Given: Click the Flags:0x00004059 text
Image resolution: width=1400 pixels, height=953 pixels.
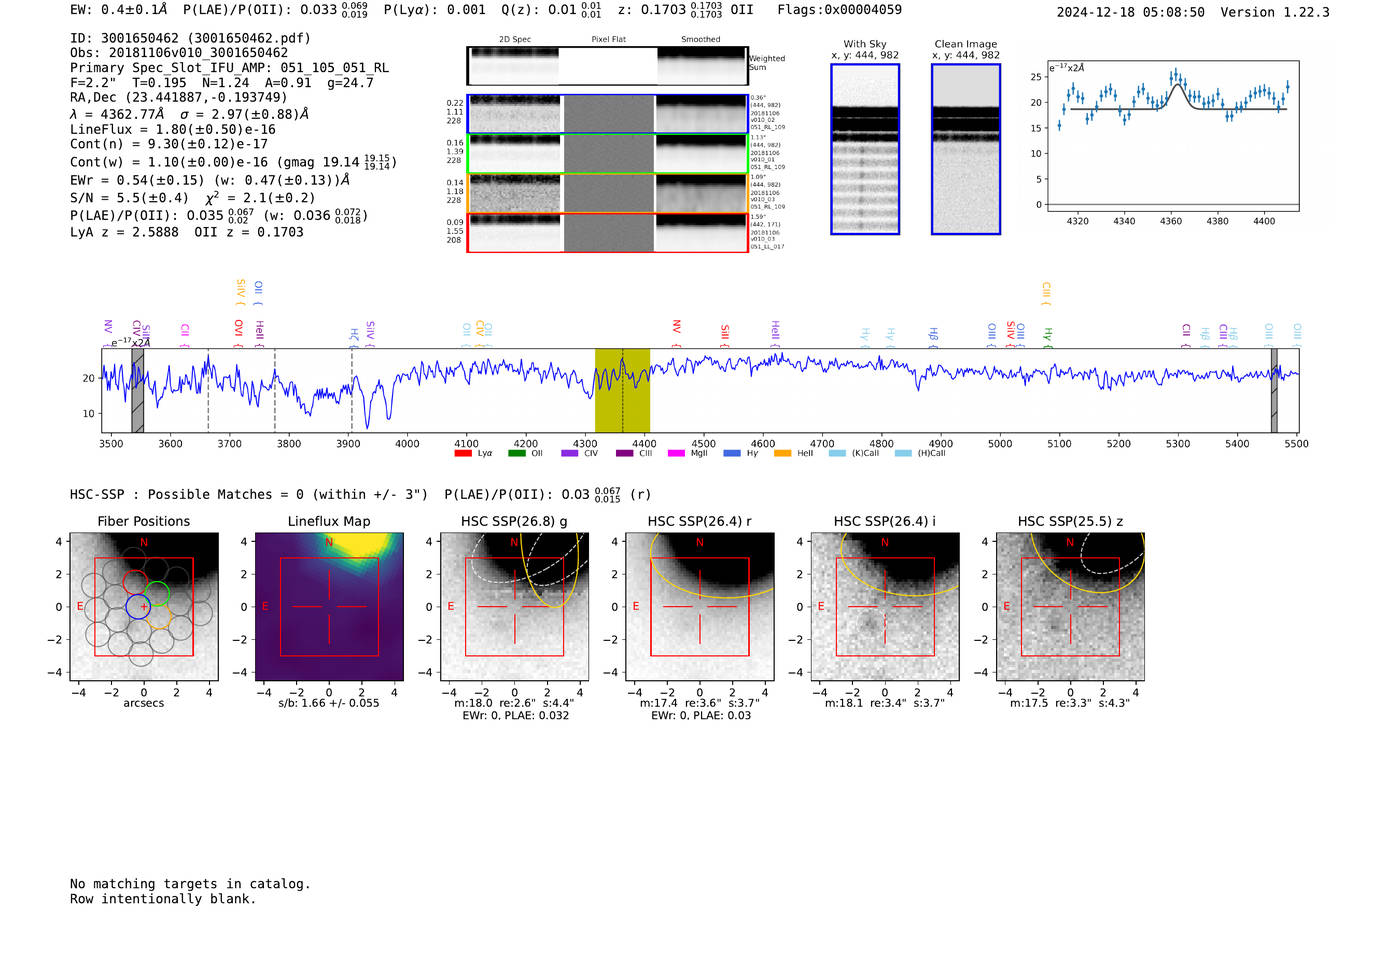Looking at the screenshot, I should coord(839,10).
